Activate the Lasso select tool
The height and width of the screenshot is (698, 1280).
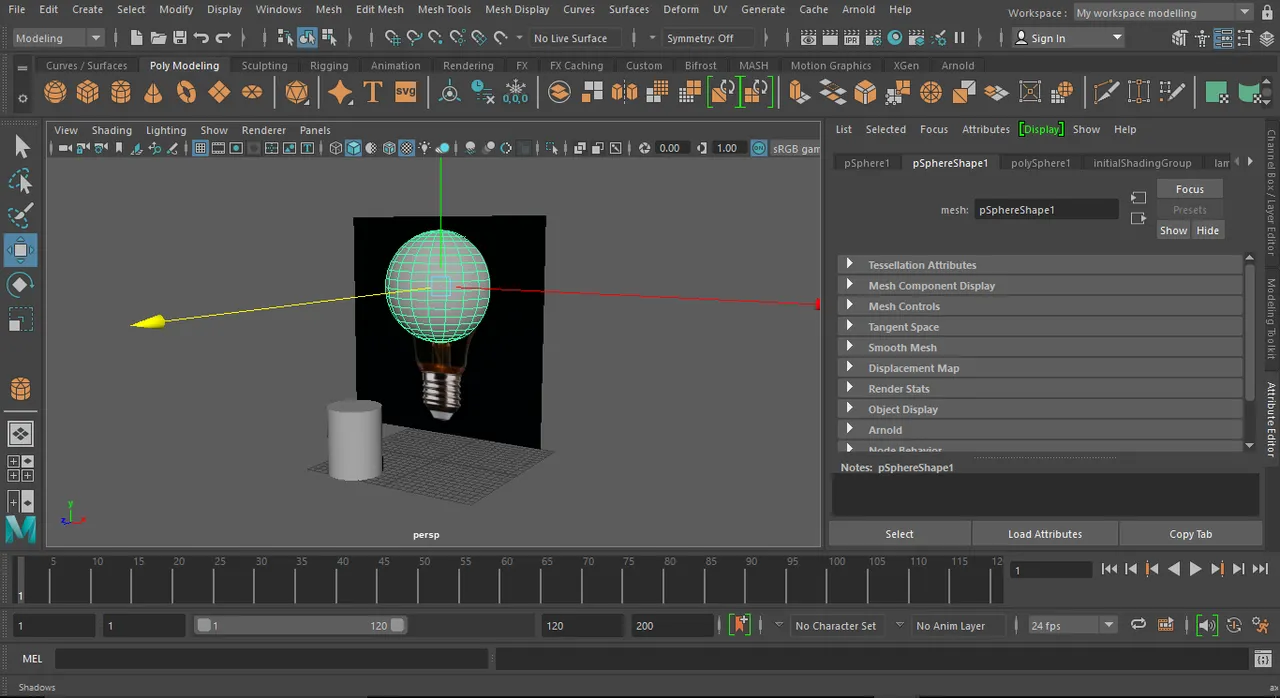tap(21, 182)
